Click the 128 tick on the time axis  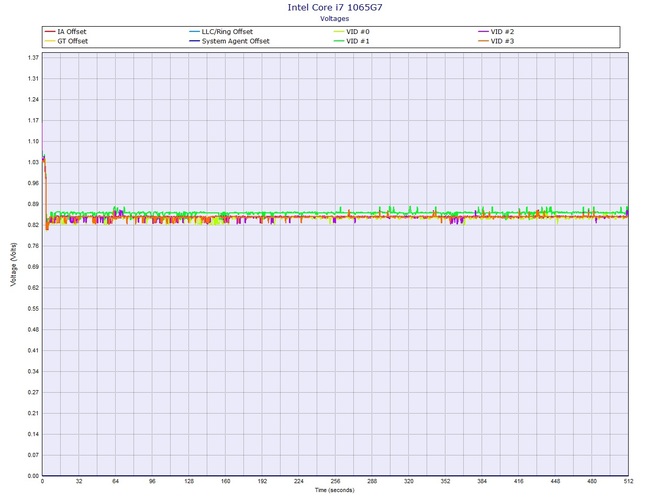tap(189, 481)
